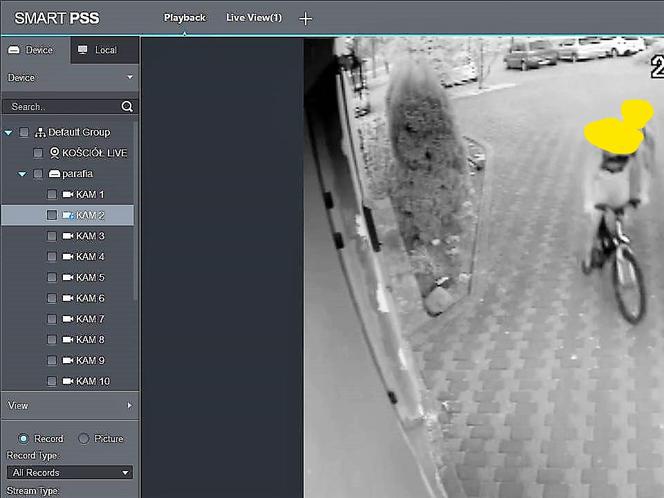This screenshot has width=664, height=498.
Task: Select the KAM 1 label
Action: point(90,194)
